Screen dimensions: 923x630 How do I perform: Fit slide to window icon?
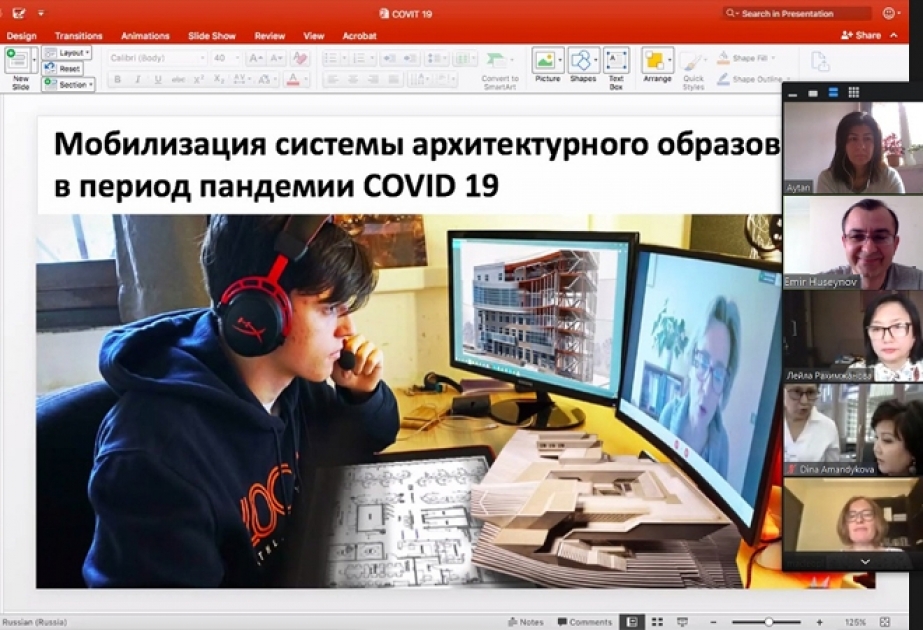(884, 622)
